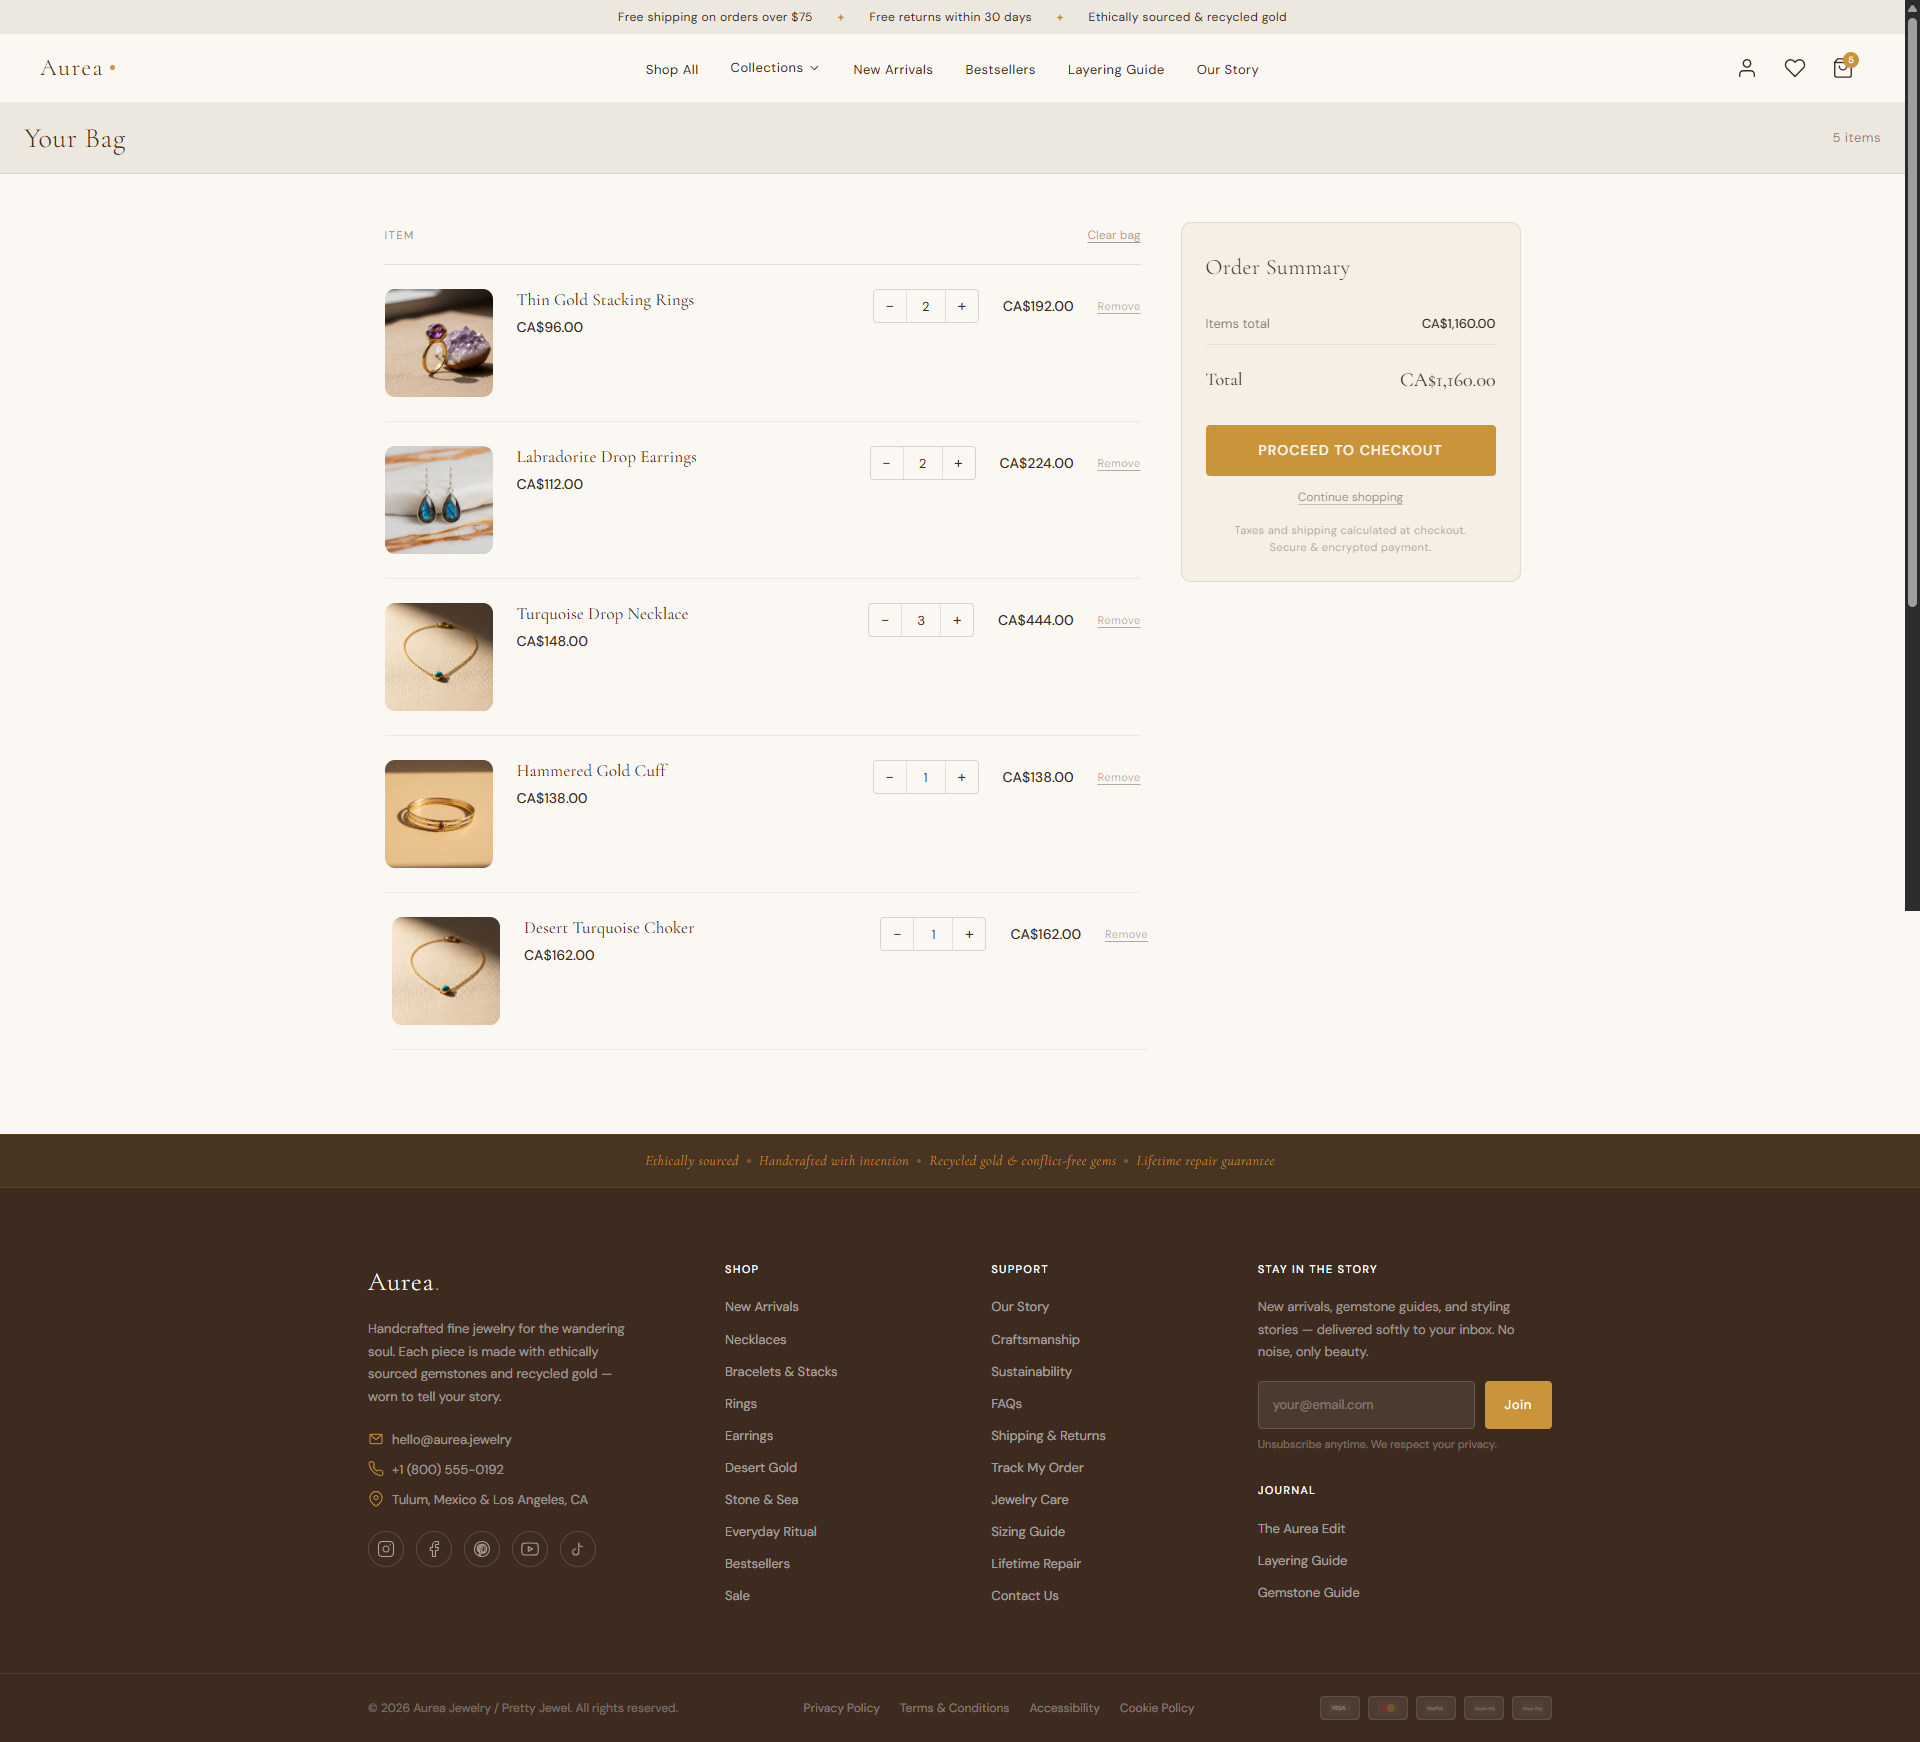Visit Aurea's Instagram page
The image size is (1920, 1742).
(x=386, y=1549)
